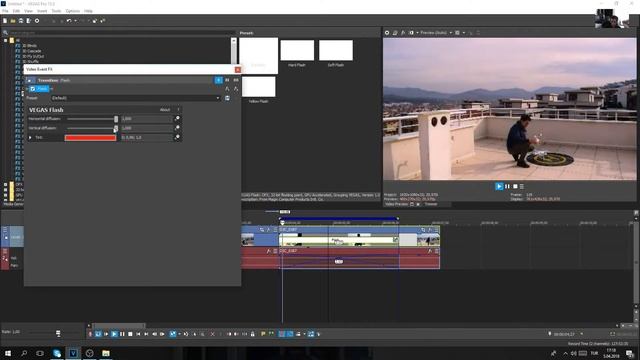
Task: Click Play in the bottom transport bar
Action: [114, 334]
